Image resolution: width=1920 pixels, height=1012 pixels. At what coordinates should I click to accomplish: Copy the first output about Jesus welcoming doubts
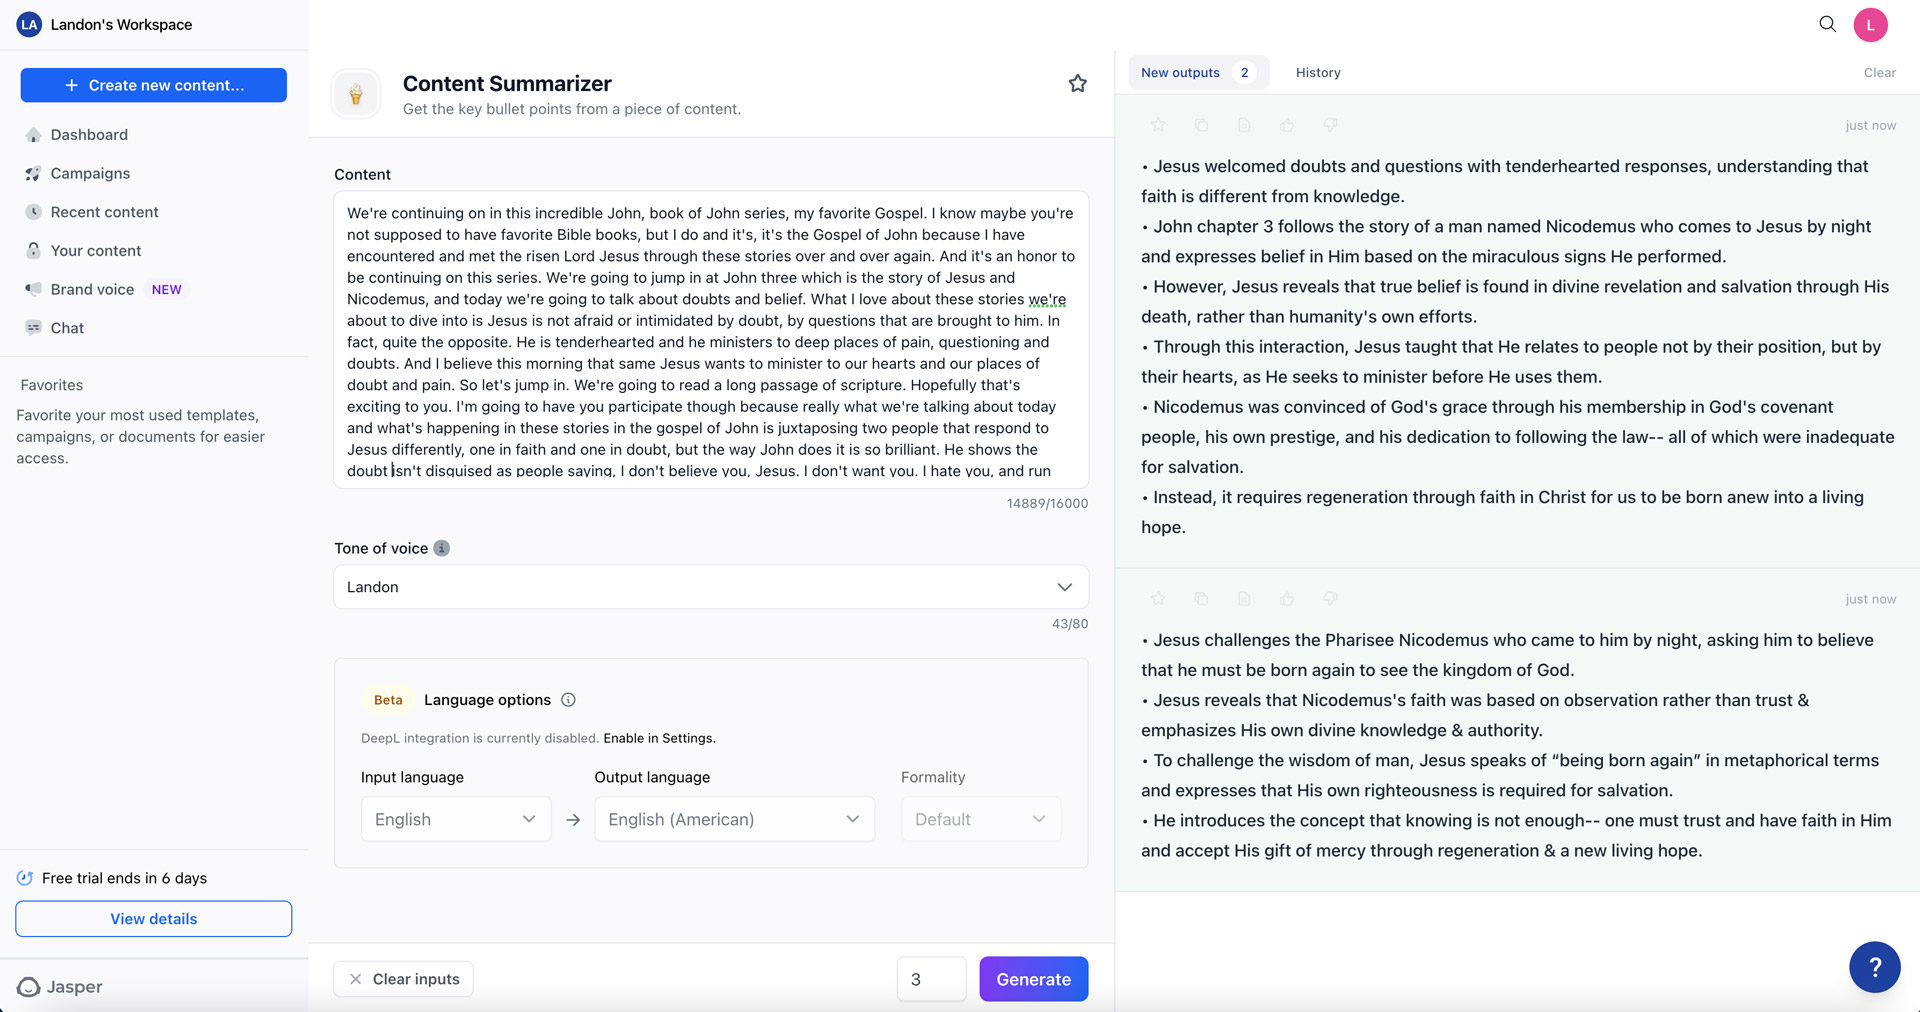1201,125
